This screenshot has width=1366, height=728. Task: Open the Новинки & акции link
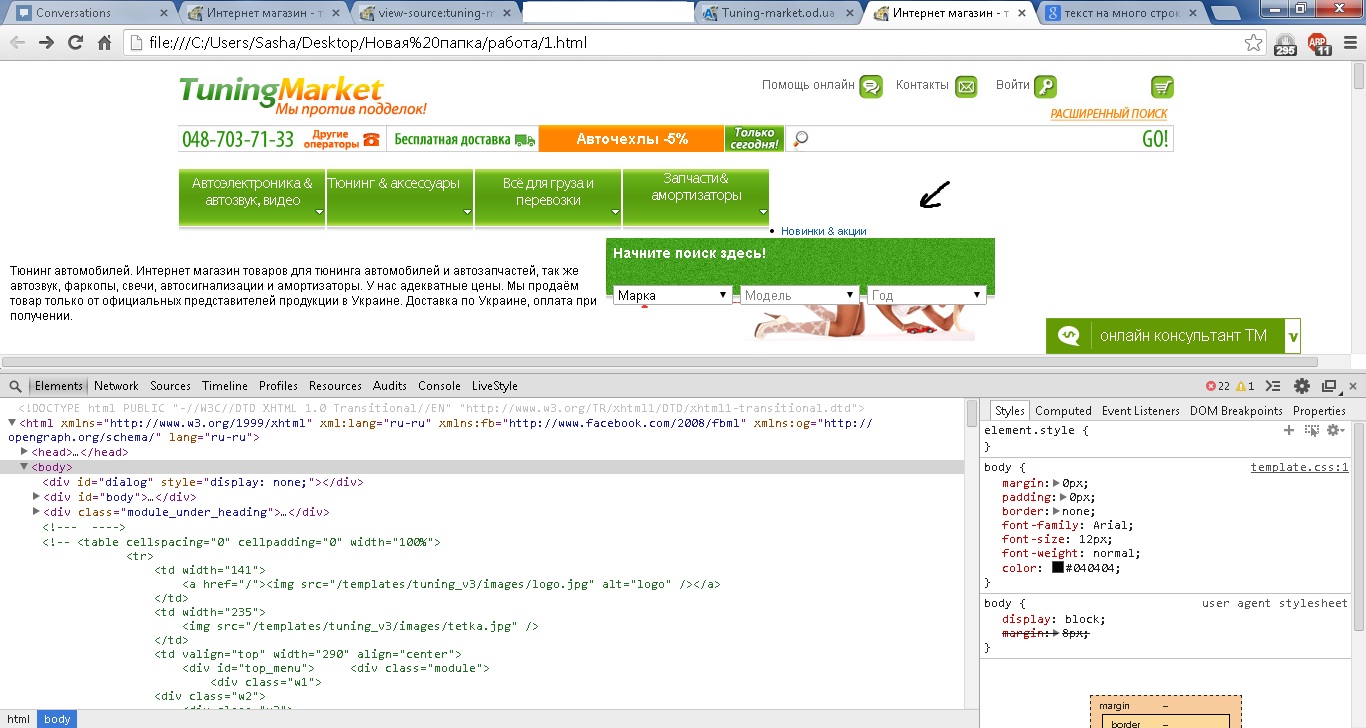point(824,231)
